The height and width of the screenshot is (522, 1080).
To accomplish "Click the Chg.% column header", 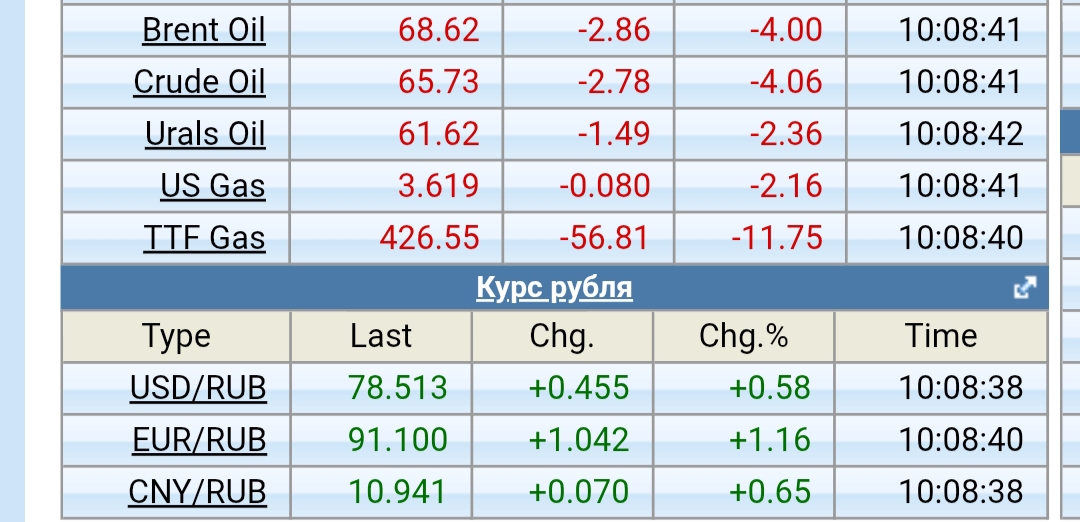I will 743,337.
